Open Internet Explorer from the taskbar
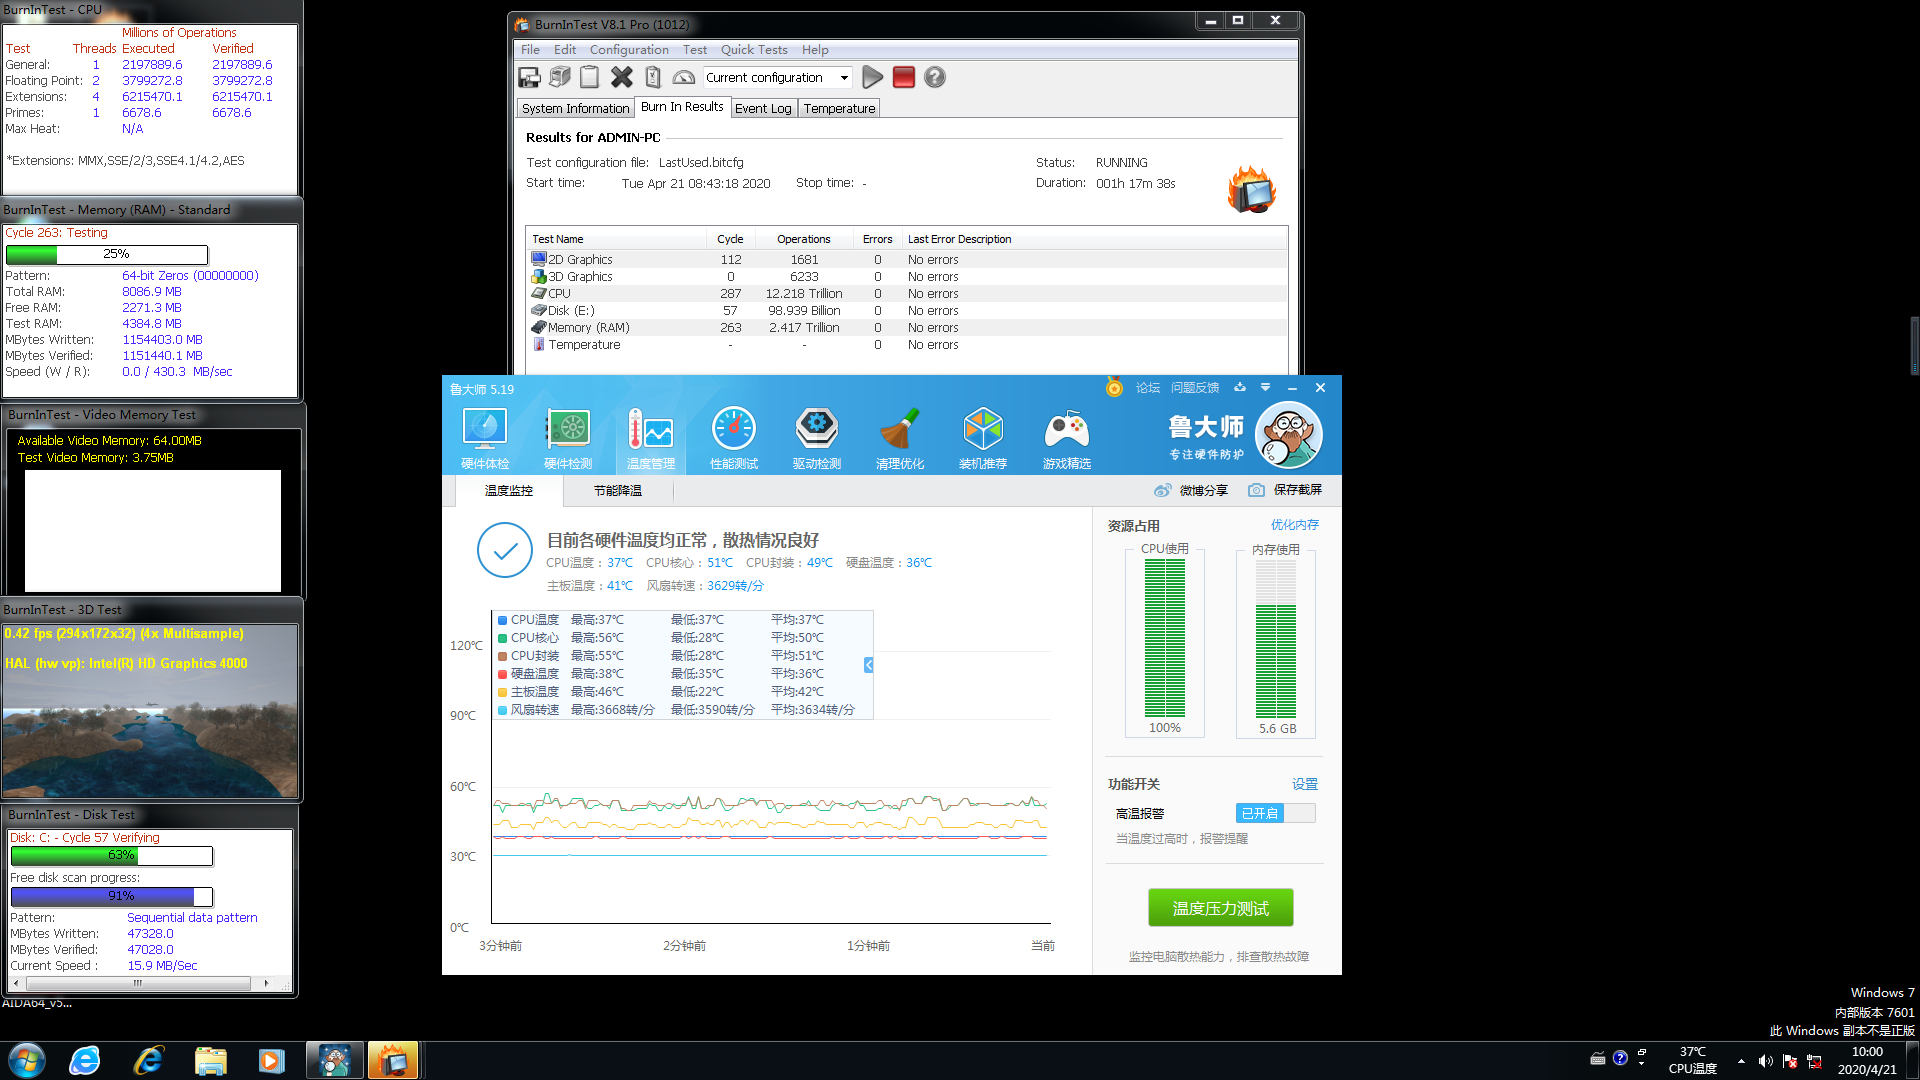 [148, 1060]
